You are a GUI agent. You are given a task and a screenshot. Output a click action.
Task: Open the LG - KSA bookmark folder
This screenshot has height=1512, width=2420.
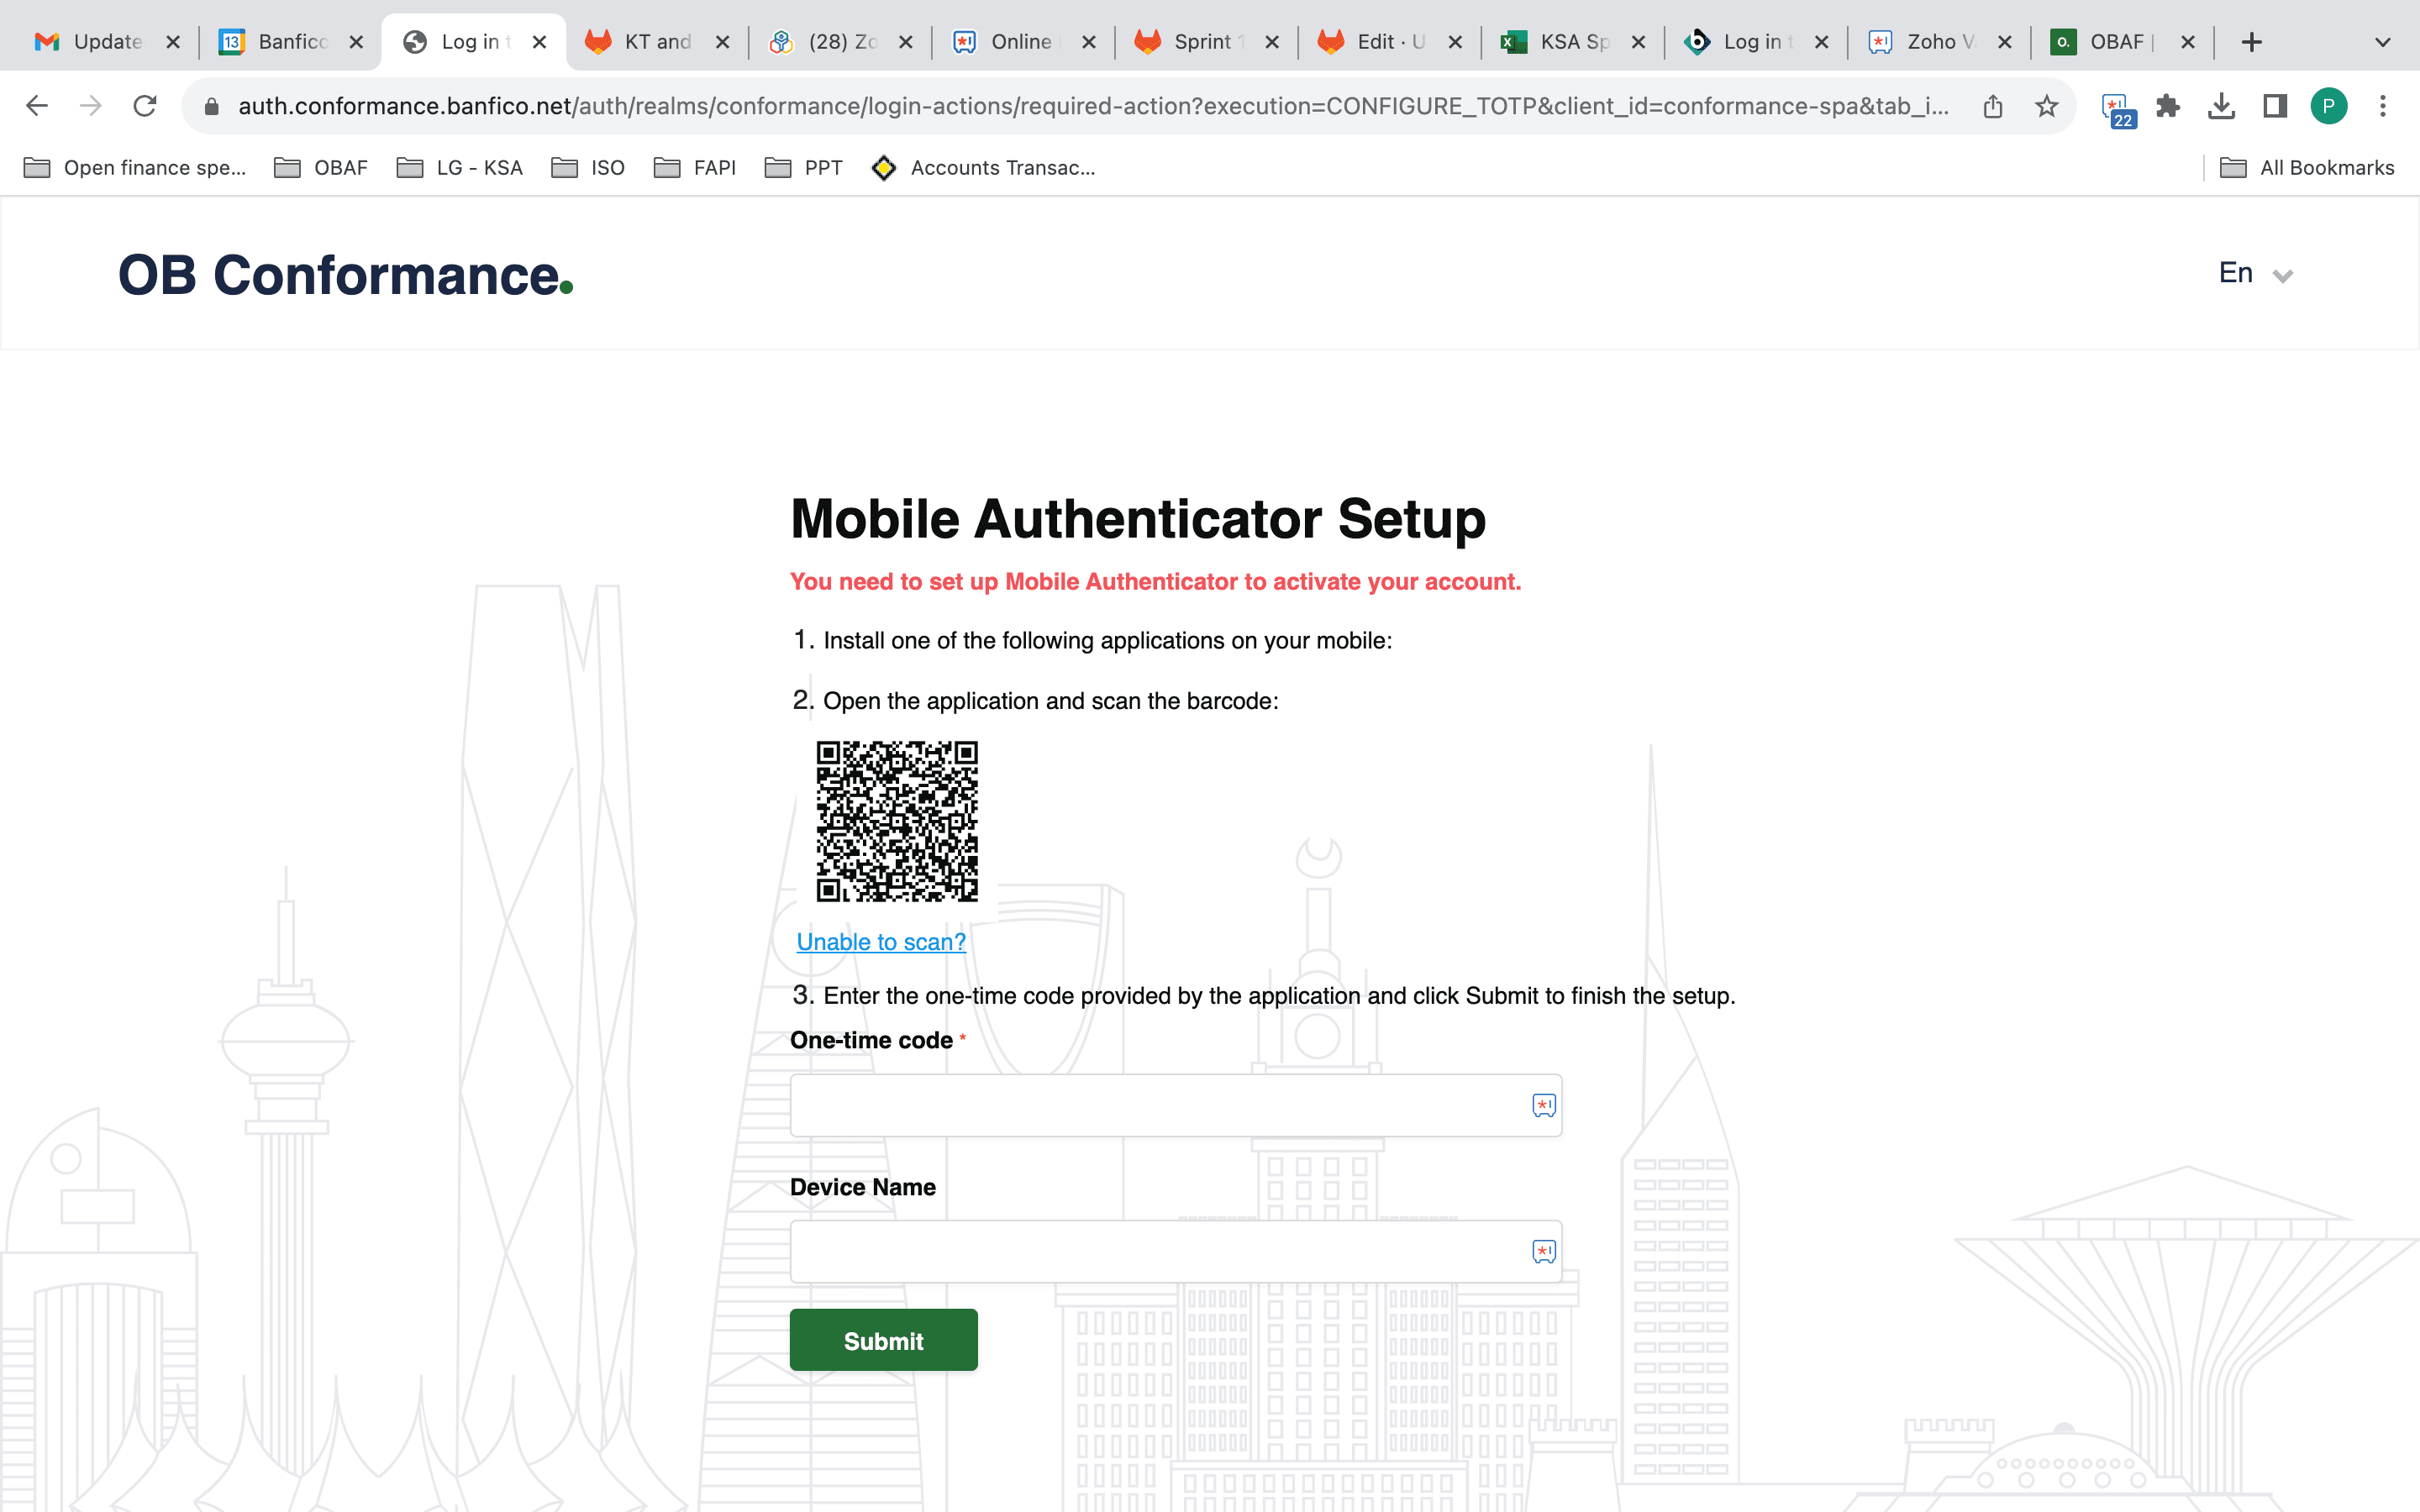[x=460, y=168]
